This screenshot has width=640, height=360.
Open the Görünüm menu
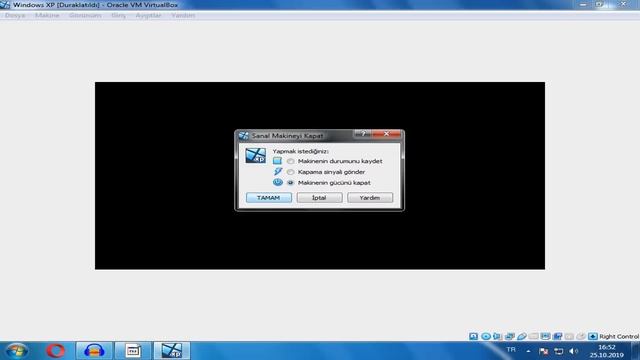click(85, 15)
